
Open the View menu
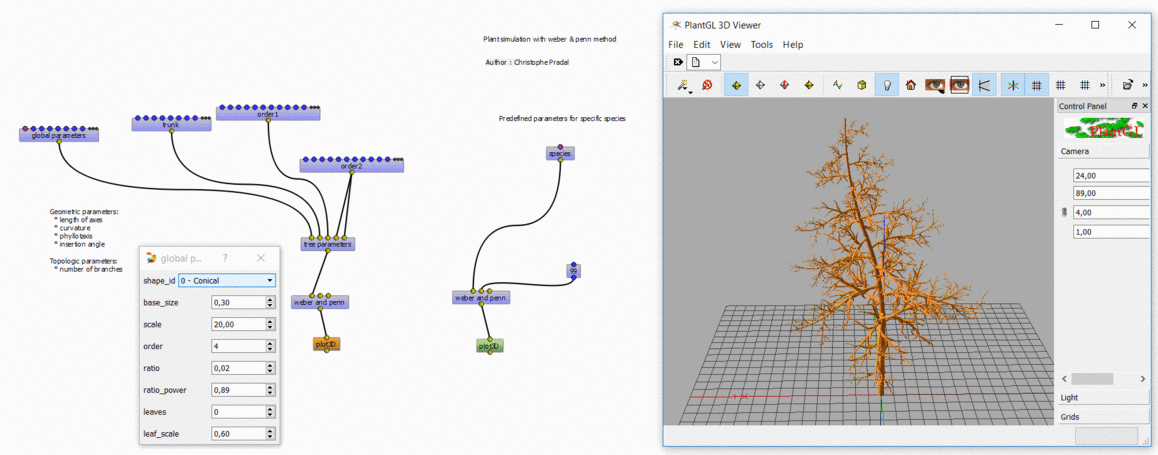730,44
